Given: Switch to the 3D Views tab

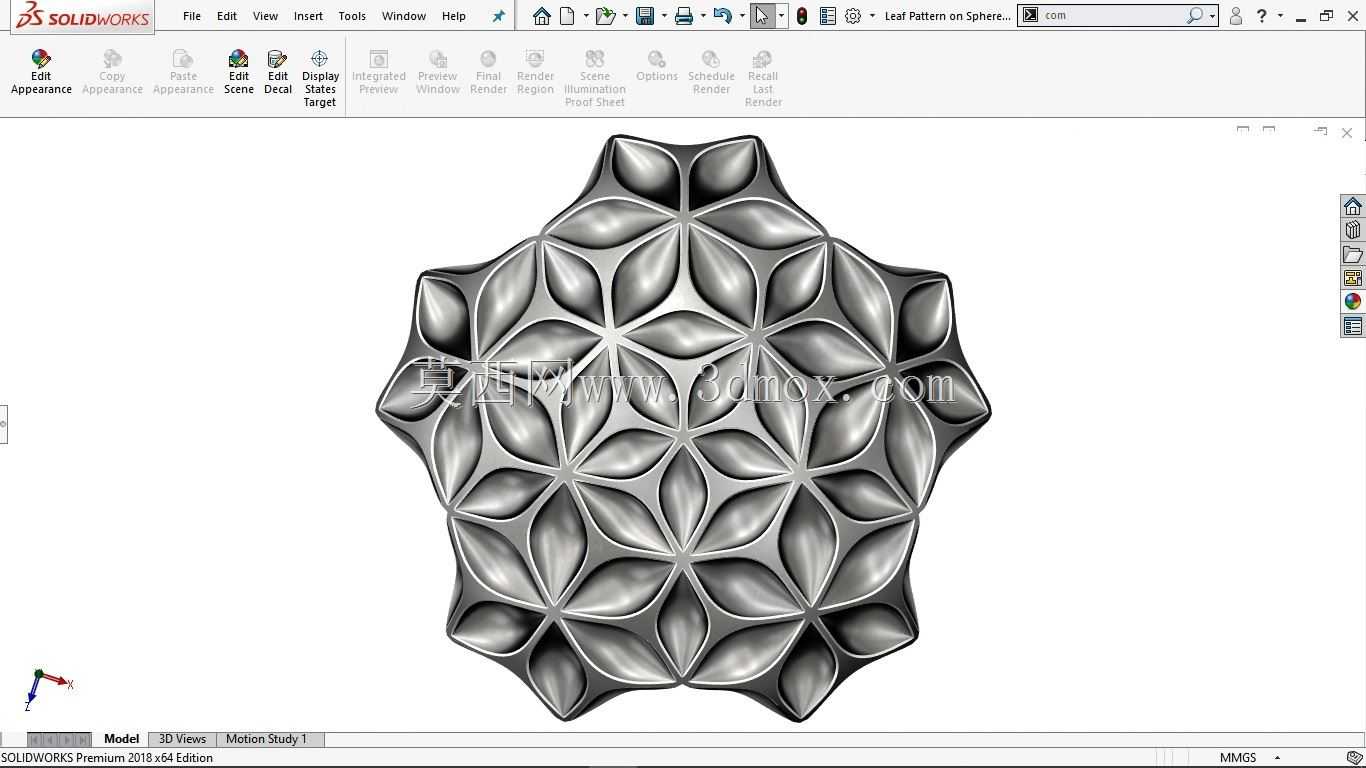Looking at the screenshot, I should pyautogui.click(x=182, y=739).
